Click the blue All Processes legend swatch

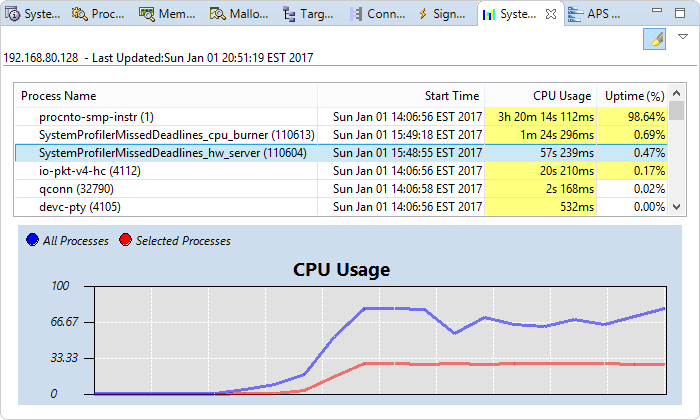pyautogui.click(x=34, y=240)
